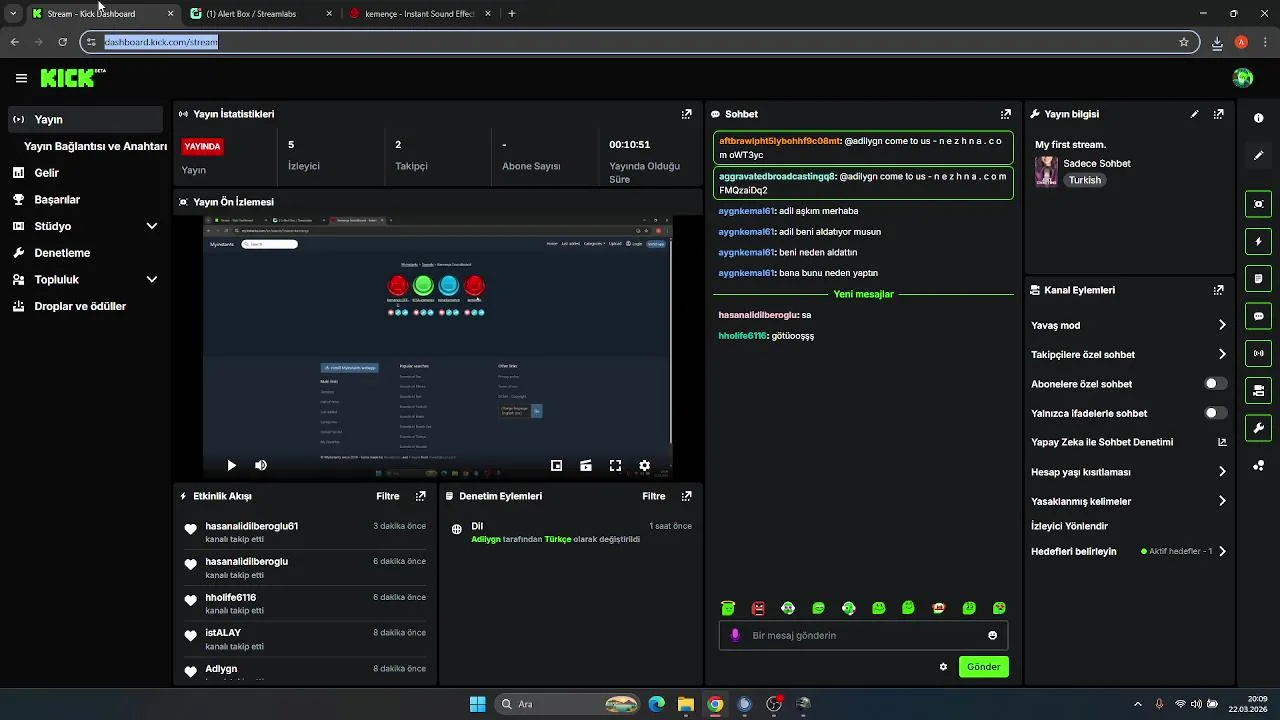Play the stream preview
1280x720 pixels.
231,465
